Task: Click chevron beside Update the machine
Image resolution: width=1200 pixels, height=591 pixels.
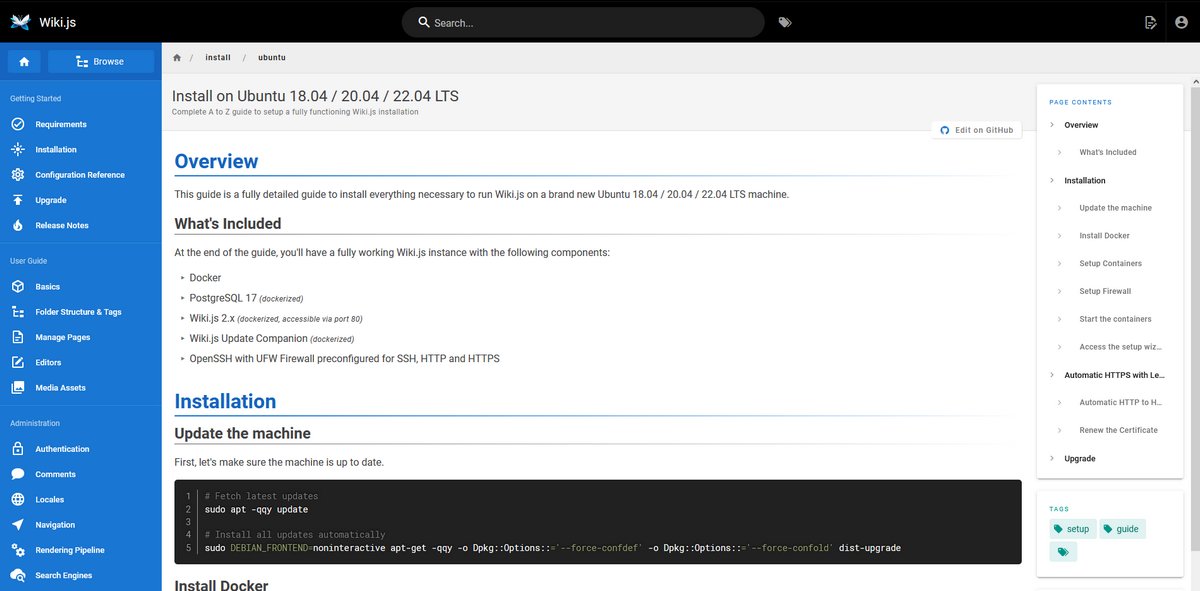Action: click(x=1060, y=208)
